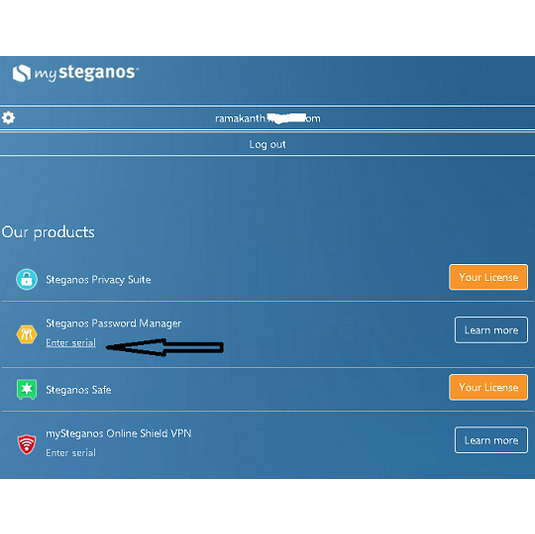This screenshot has width=535, height=534.
Task: Click the black arrow annotation
Action: (x=165, y=347)
